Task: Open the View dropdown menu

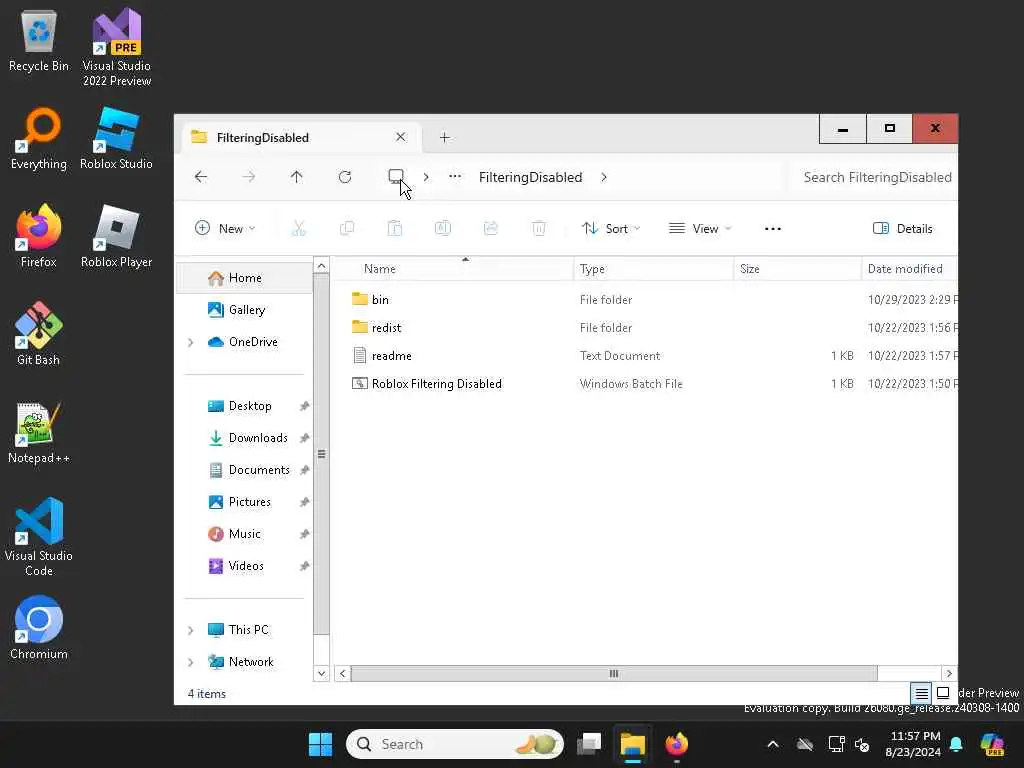Action: pos(700,229)
